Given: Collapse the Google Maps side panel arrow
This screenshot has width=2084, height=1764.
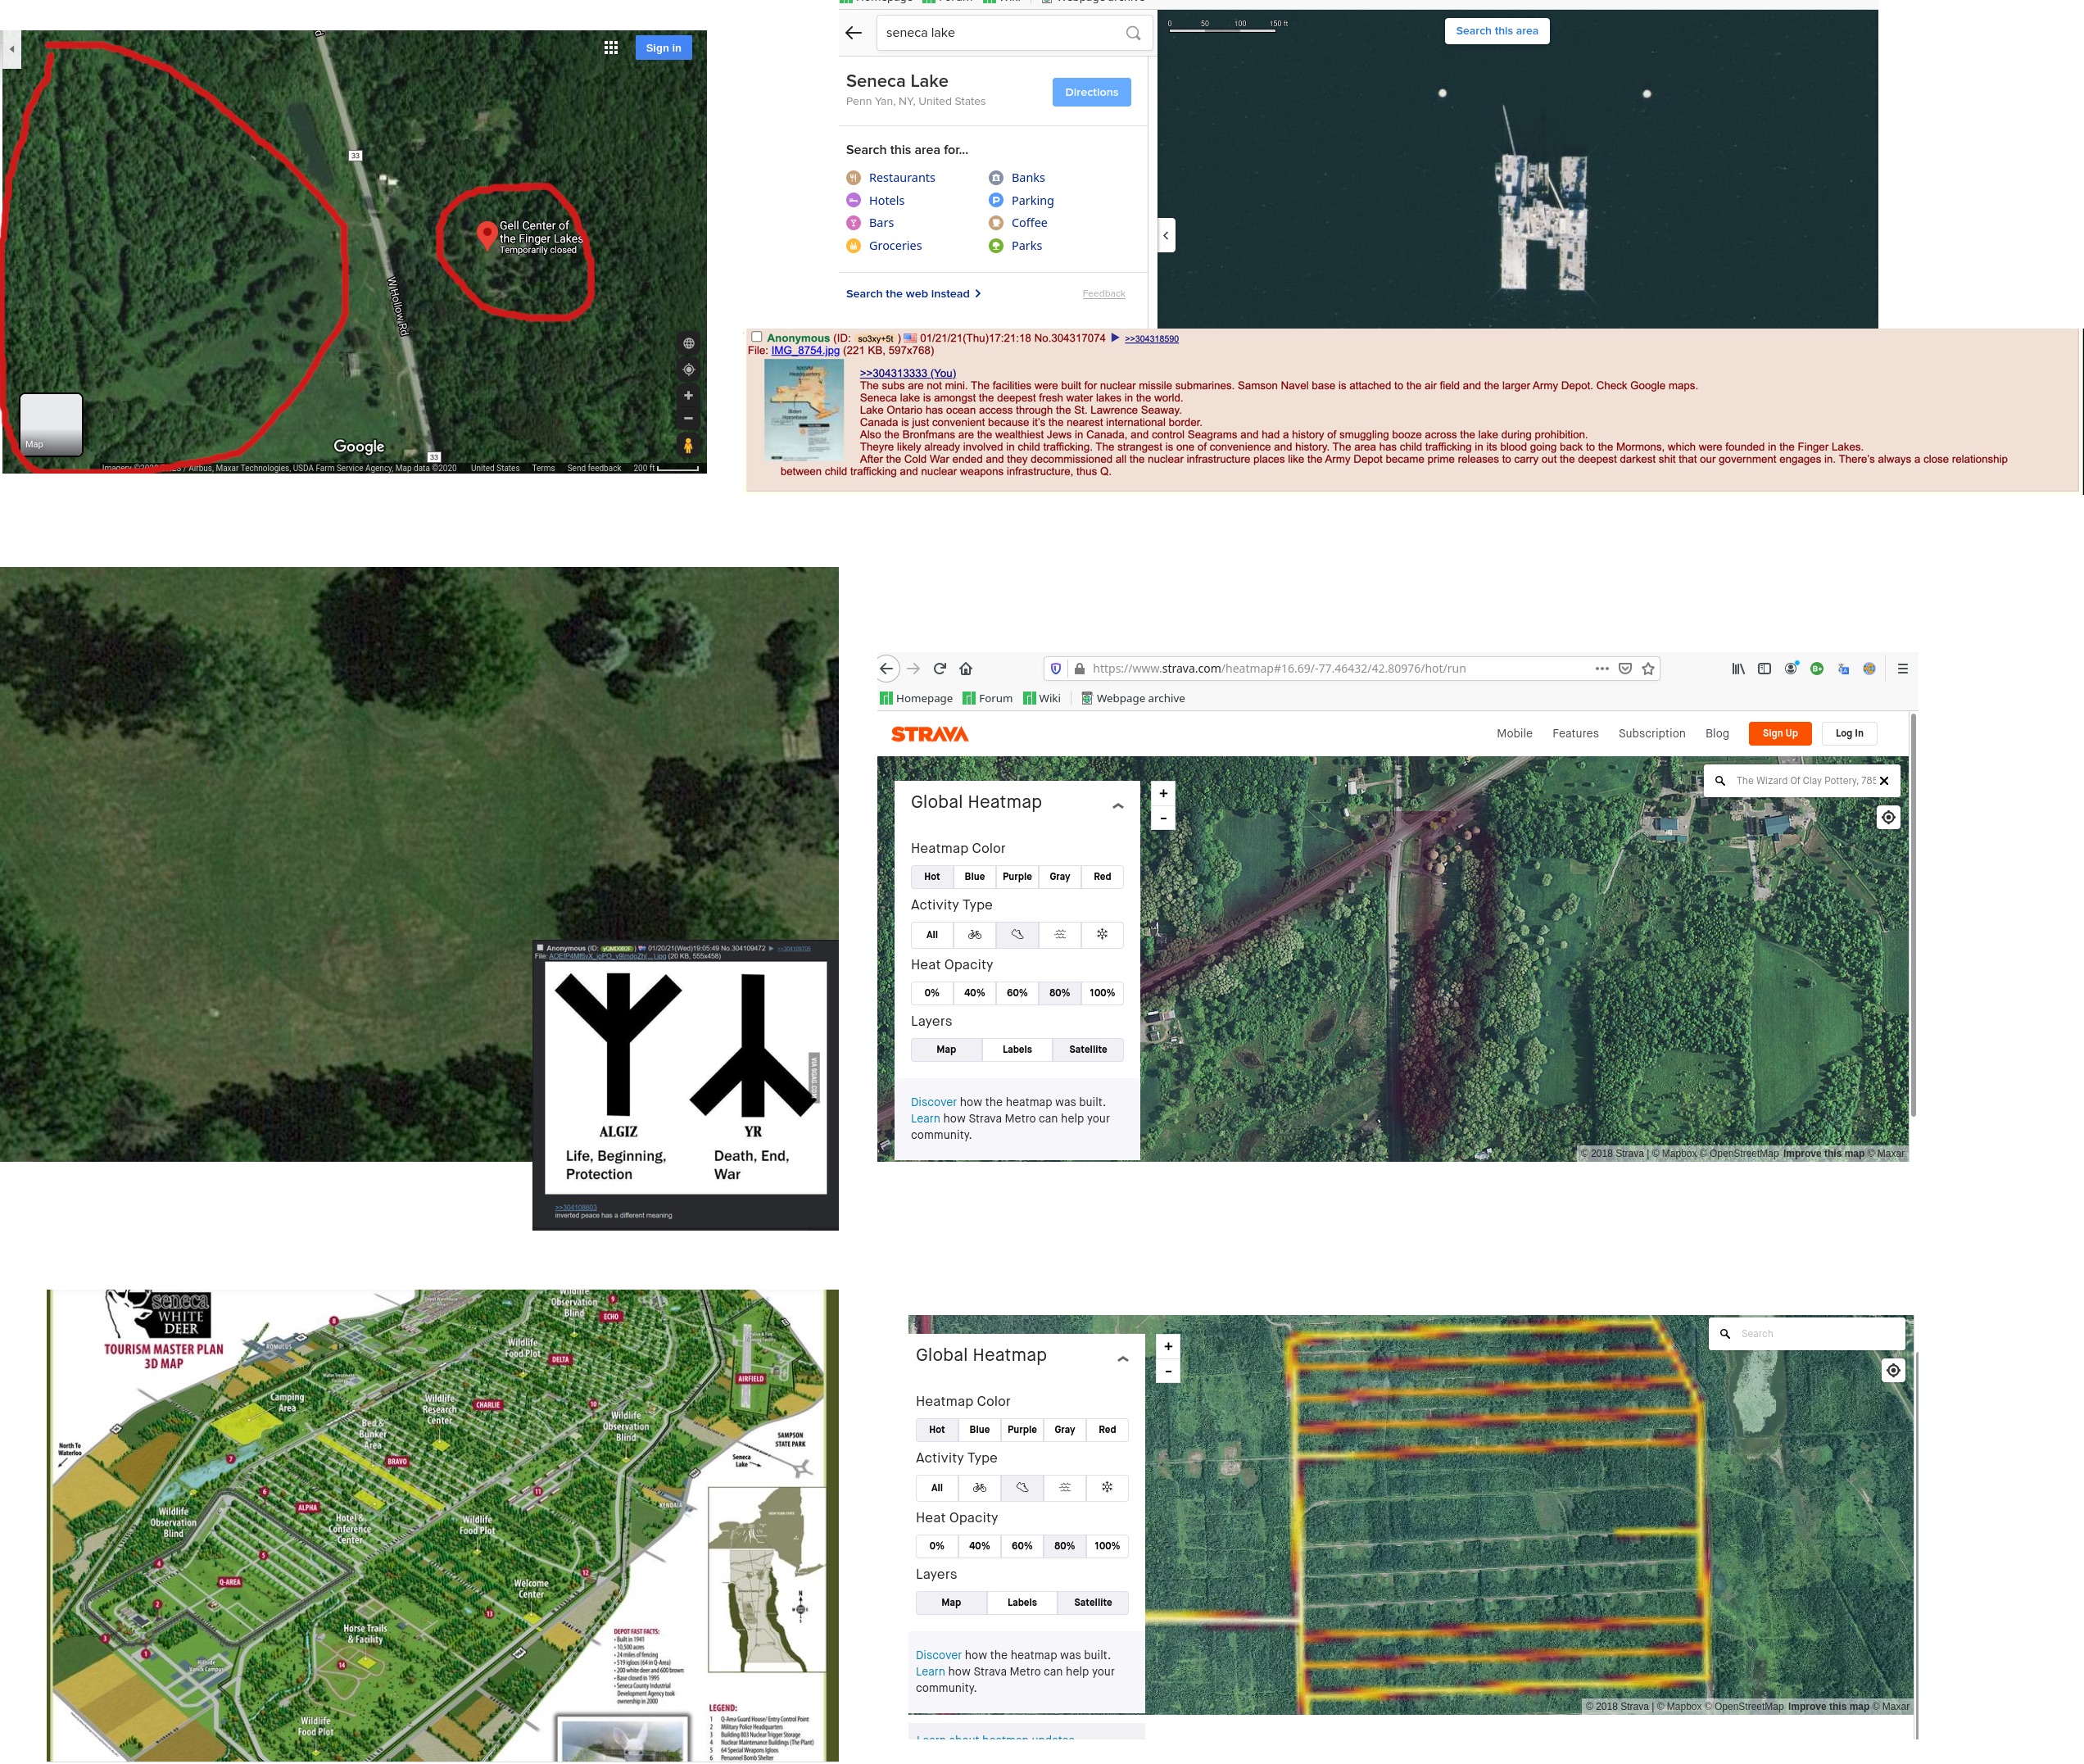Looking at the screenshot, I should pyautogui.click(x=11, y=49).
